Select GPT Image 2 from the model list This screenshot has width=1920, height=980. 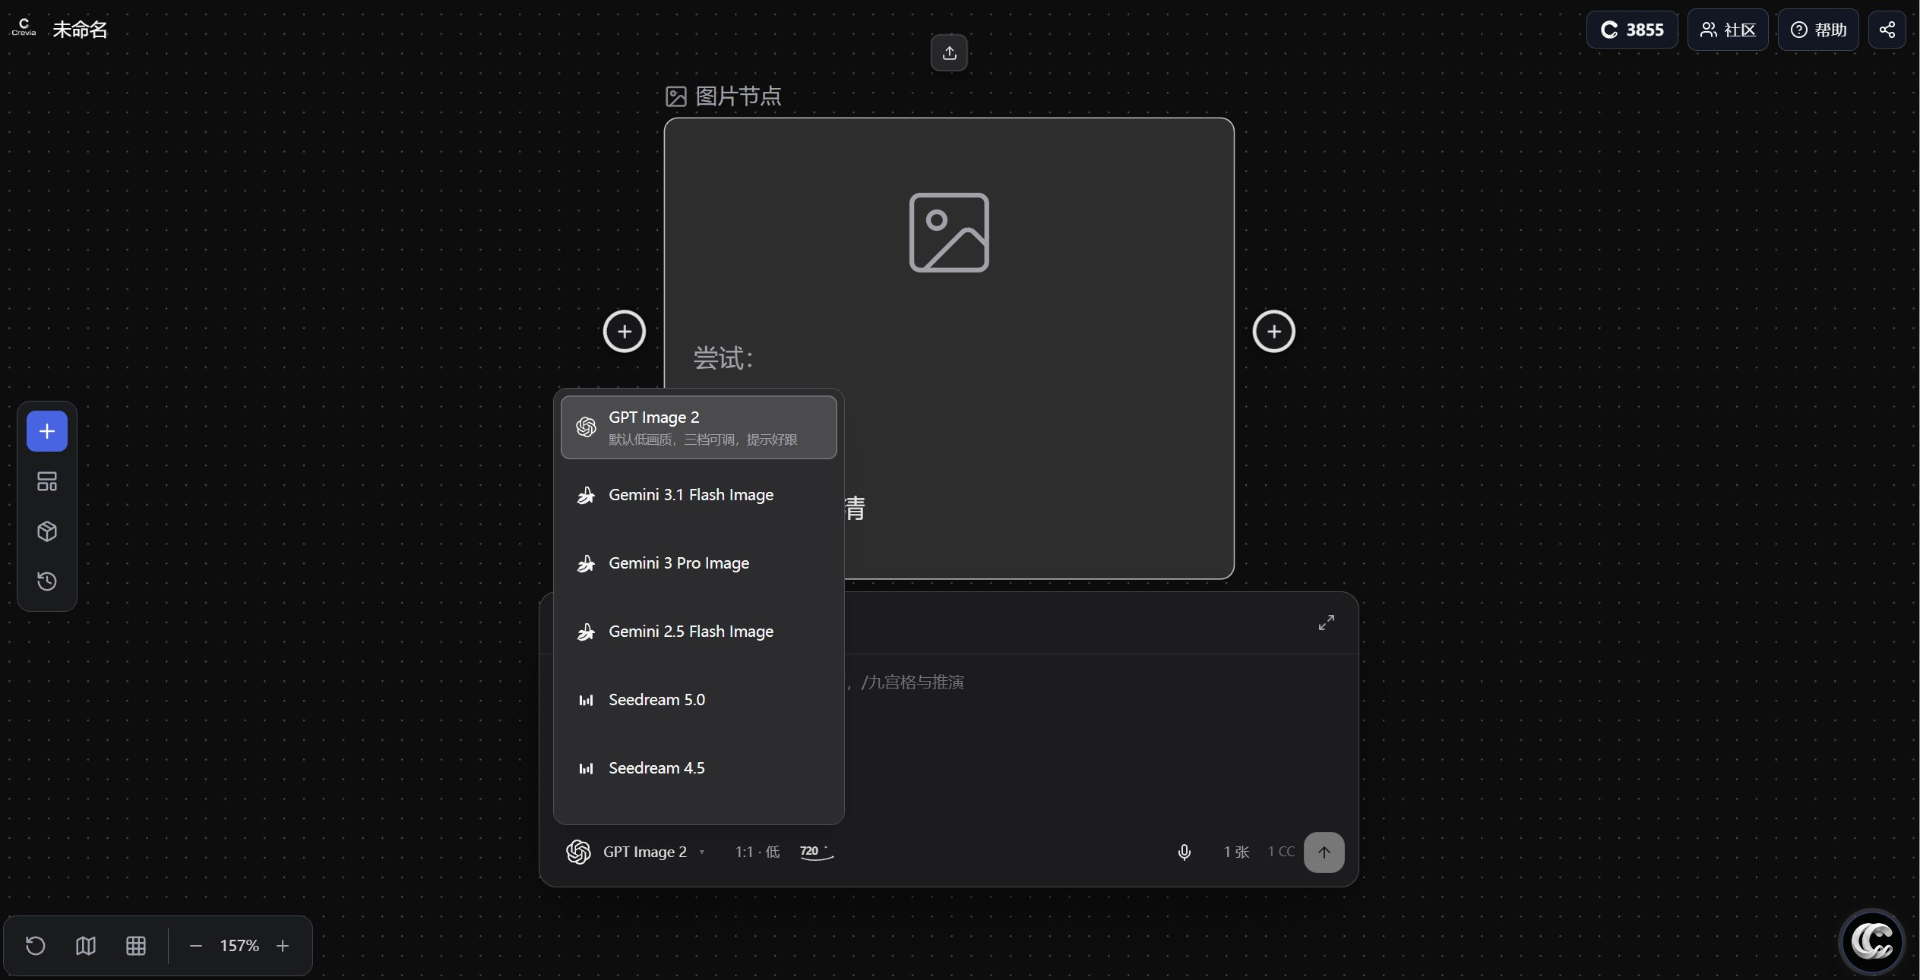699,427
